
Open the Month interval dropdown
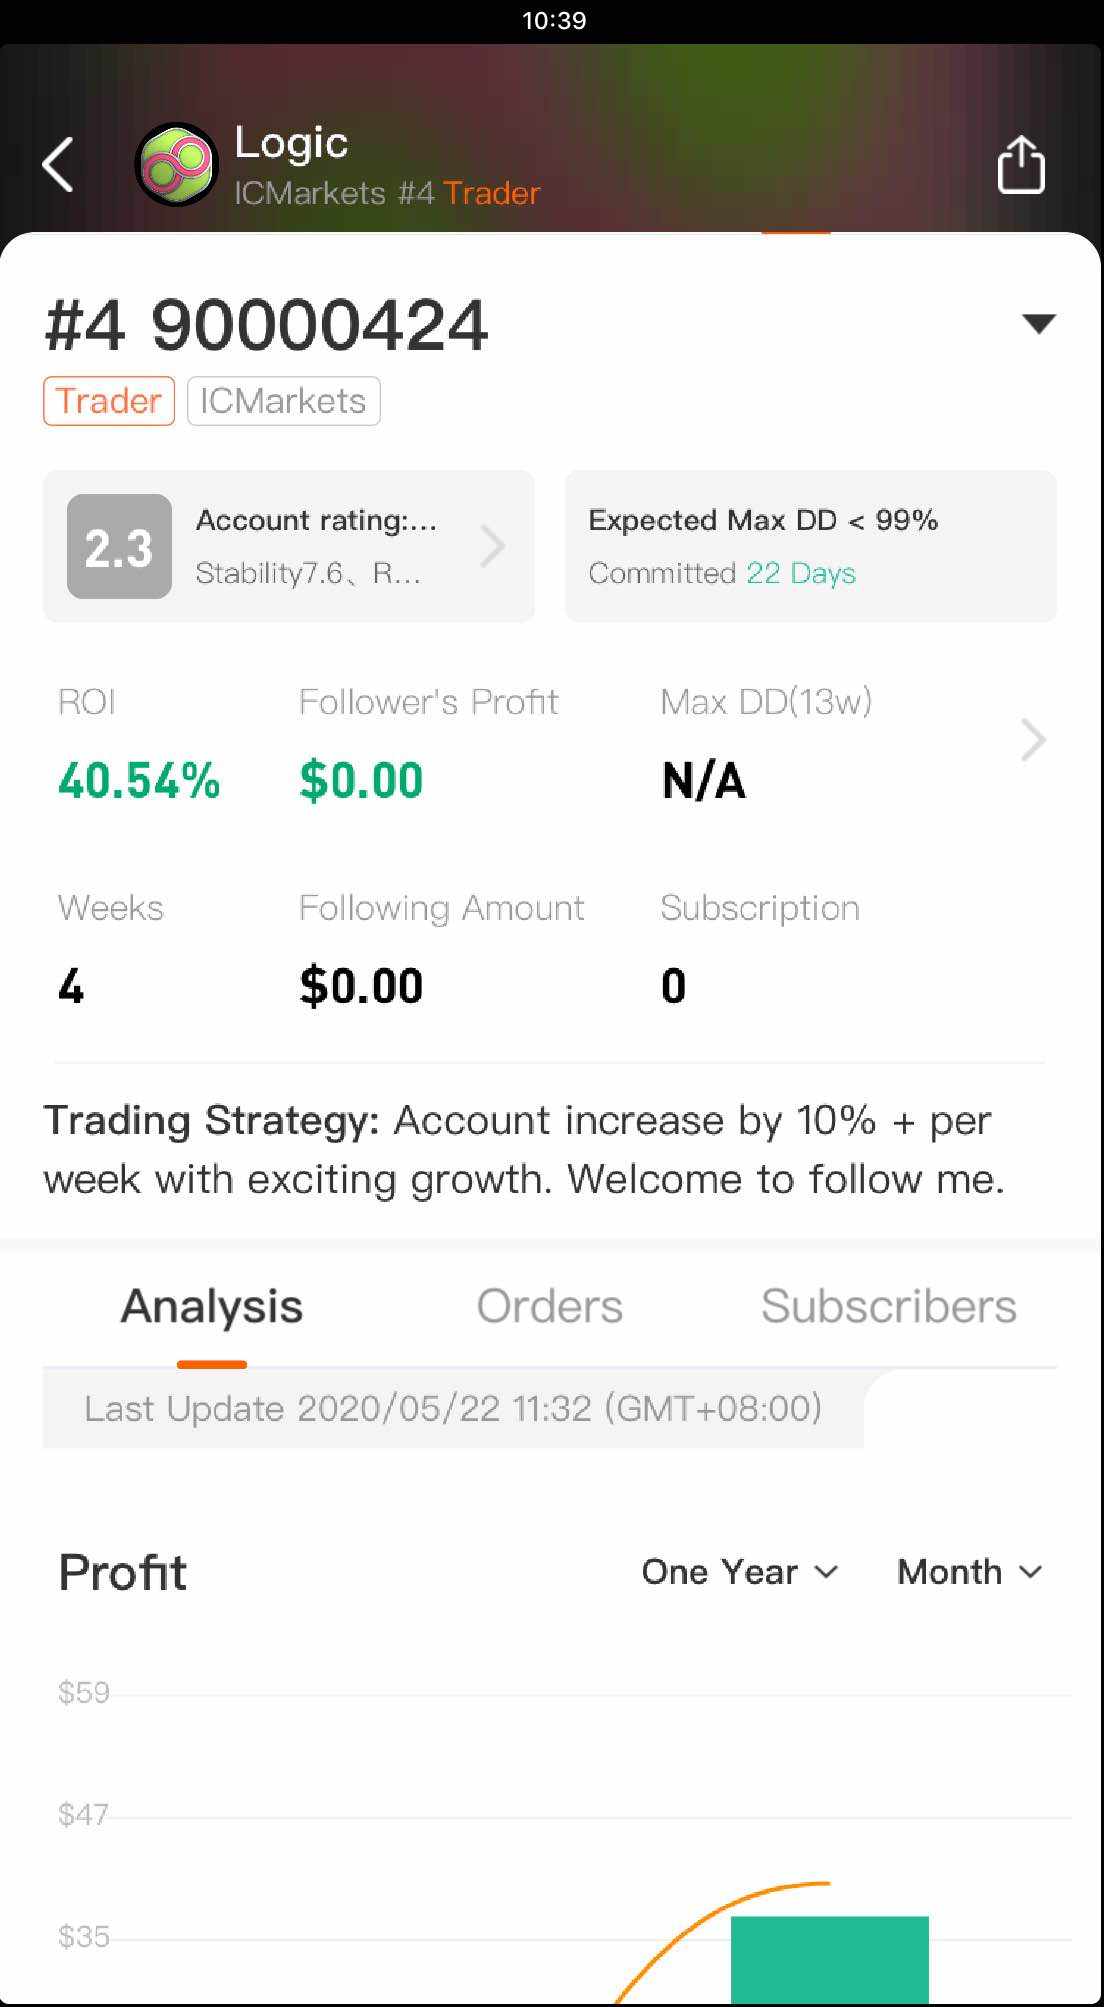point(969,1572)
